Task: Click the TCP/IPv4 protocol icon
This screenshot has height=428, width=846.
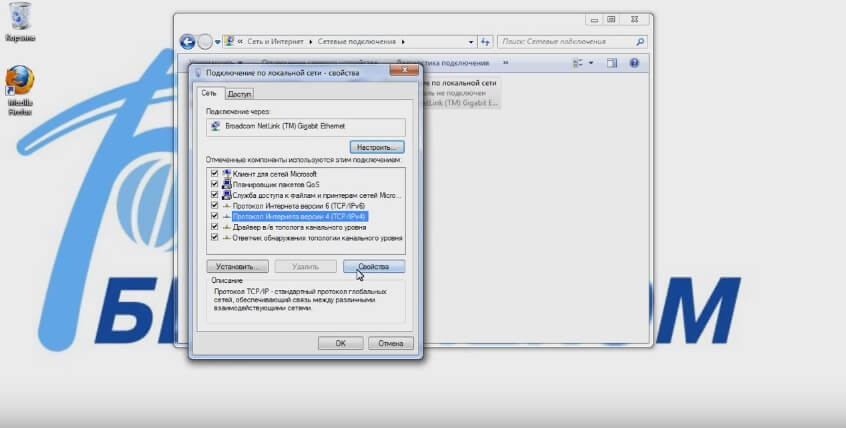Action: click(x=227, y=216)
